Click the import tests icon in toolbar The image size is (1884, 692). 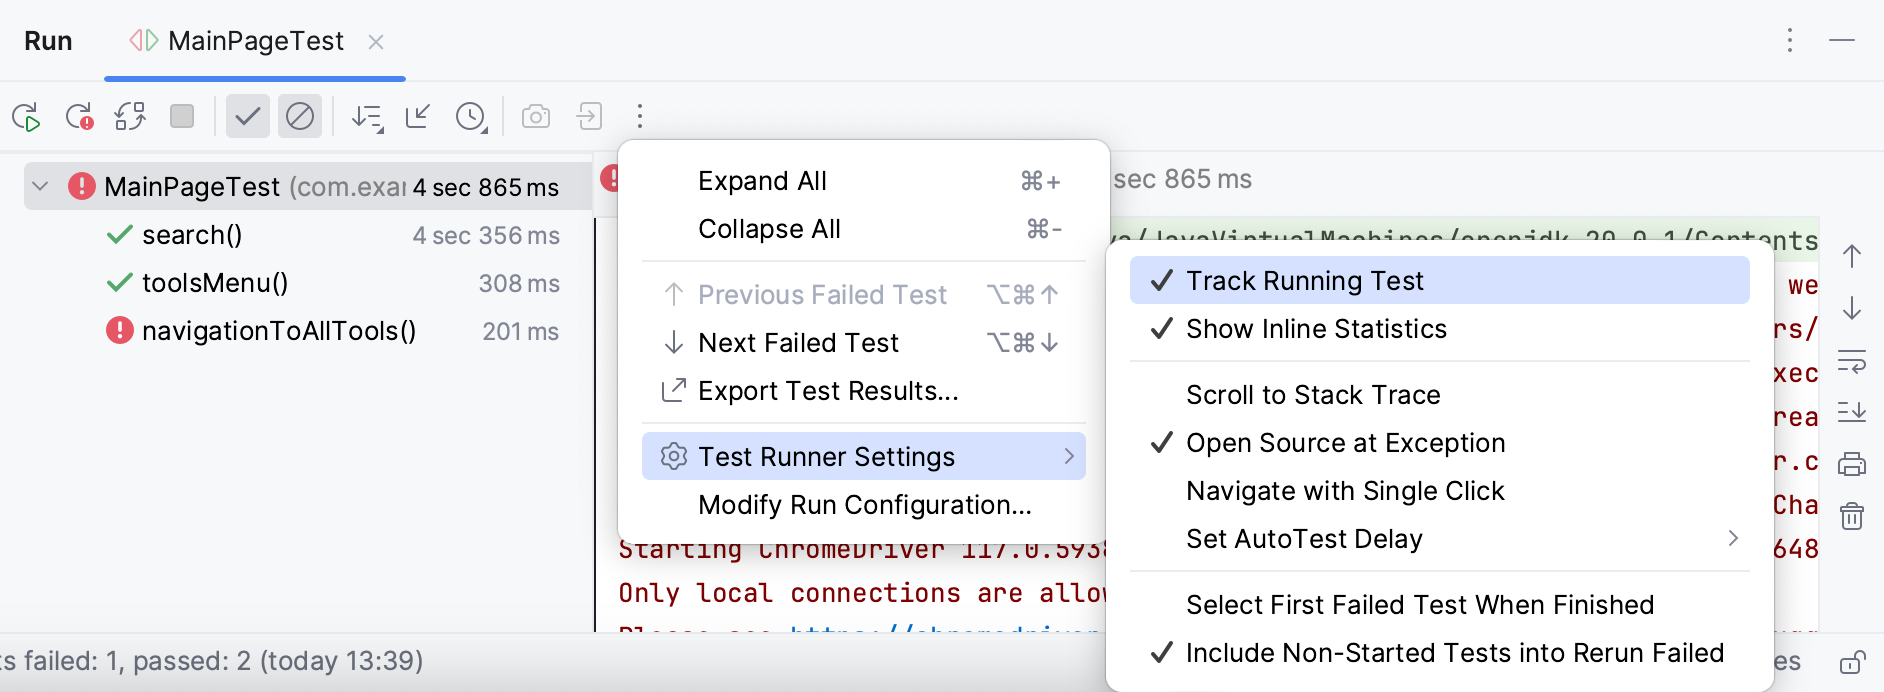589,116
